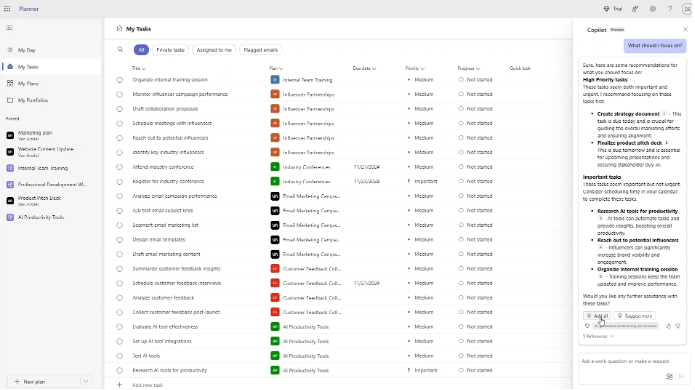Click thumbs down icon on Copilot response
The image size is (695, 390).
(678, 326)
